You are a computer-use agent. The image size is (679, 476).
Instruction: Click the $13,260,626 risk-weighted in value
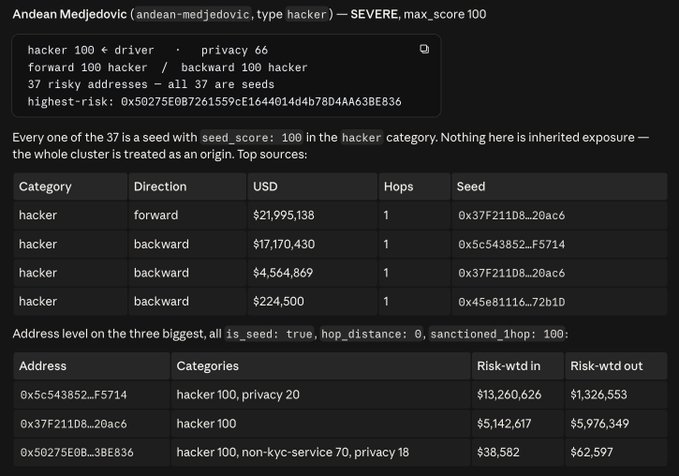[509, 395]
